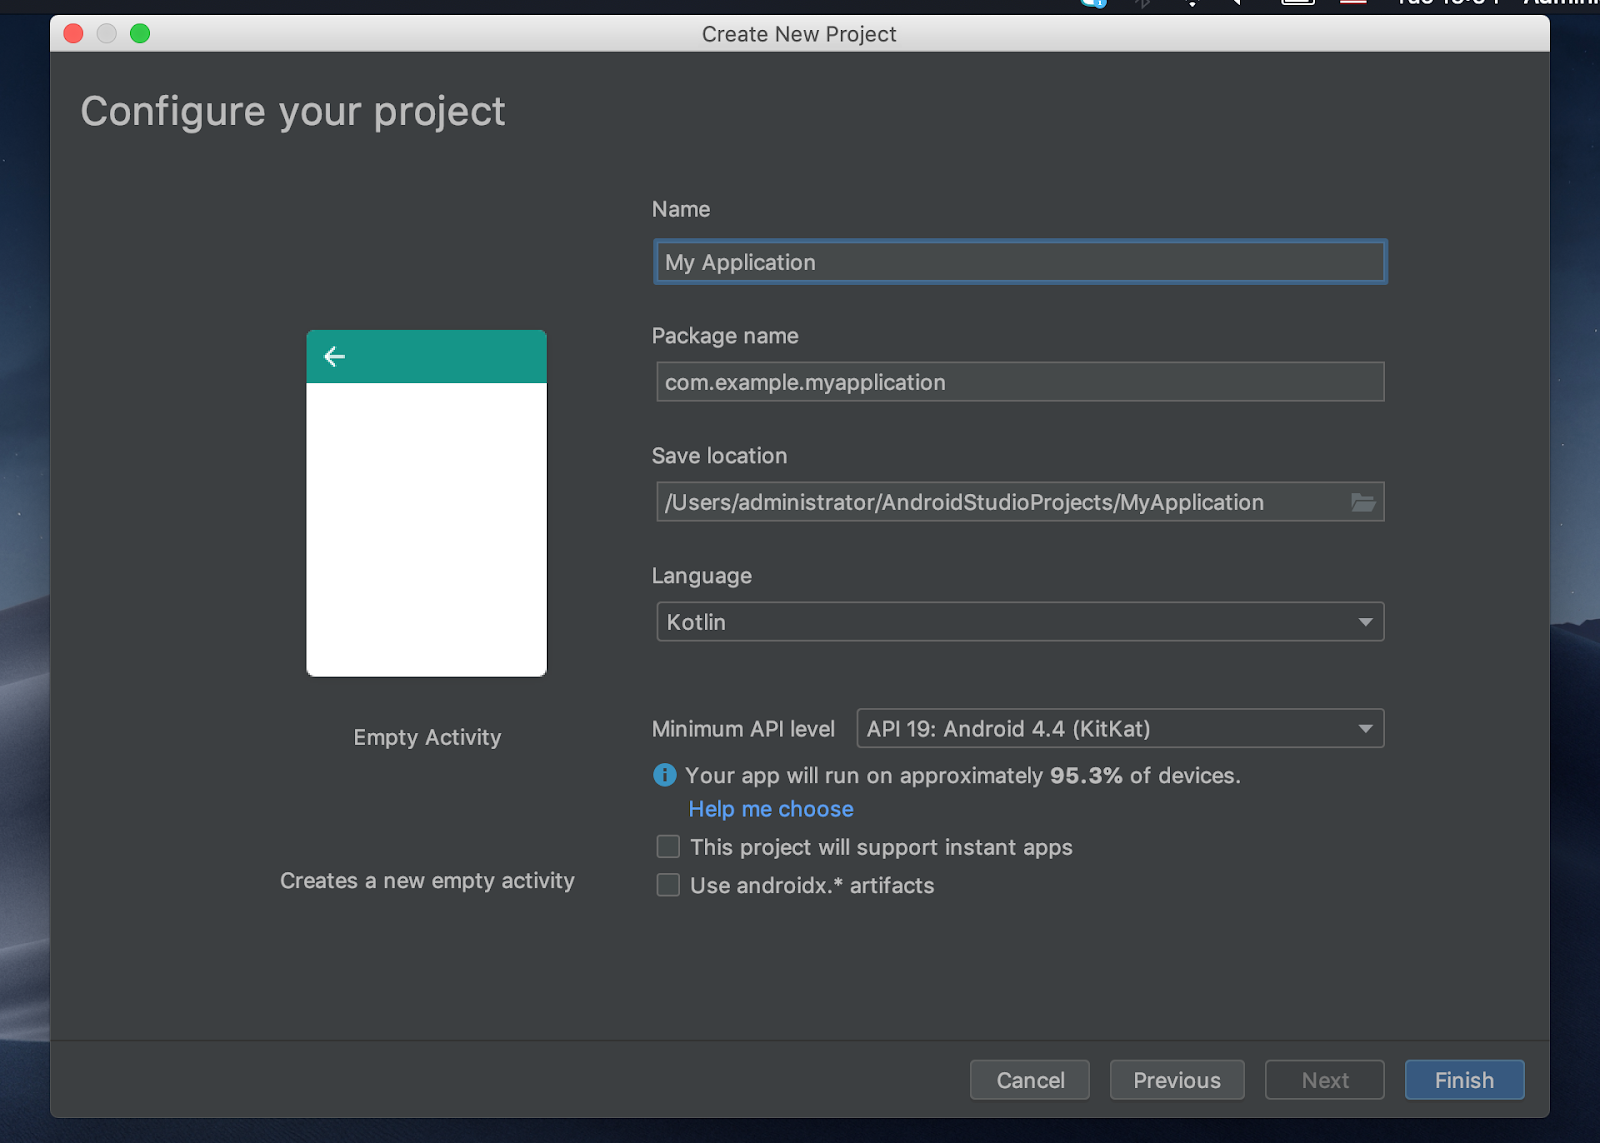Open the Minimum API level dropdown
Viewport: 1600px width, 1143px height.
tap(1119, 728)
